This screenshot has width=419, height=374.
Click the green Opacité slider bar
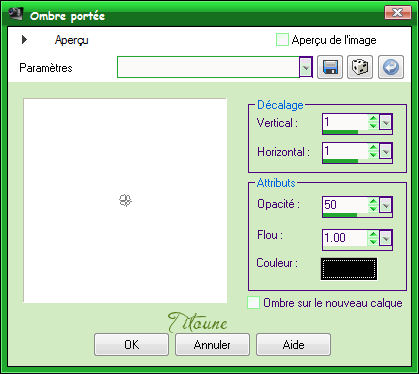click(340, 215)
